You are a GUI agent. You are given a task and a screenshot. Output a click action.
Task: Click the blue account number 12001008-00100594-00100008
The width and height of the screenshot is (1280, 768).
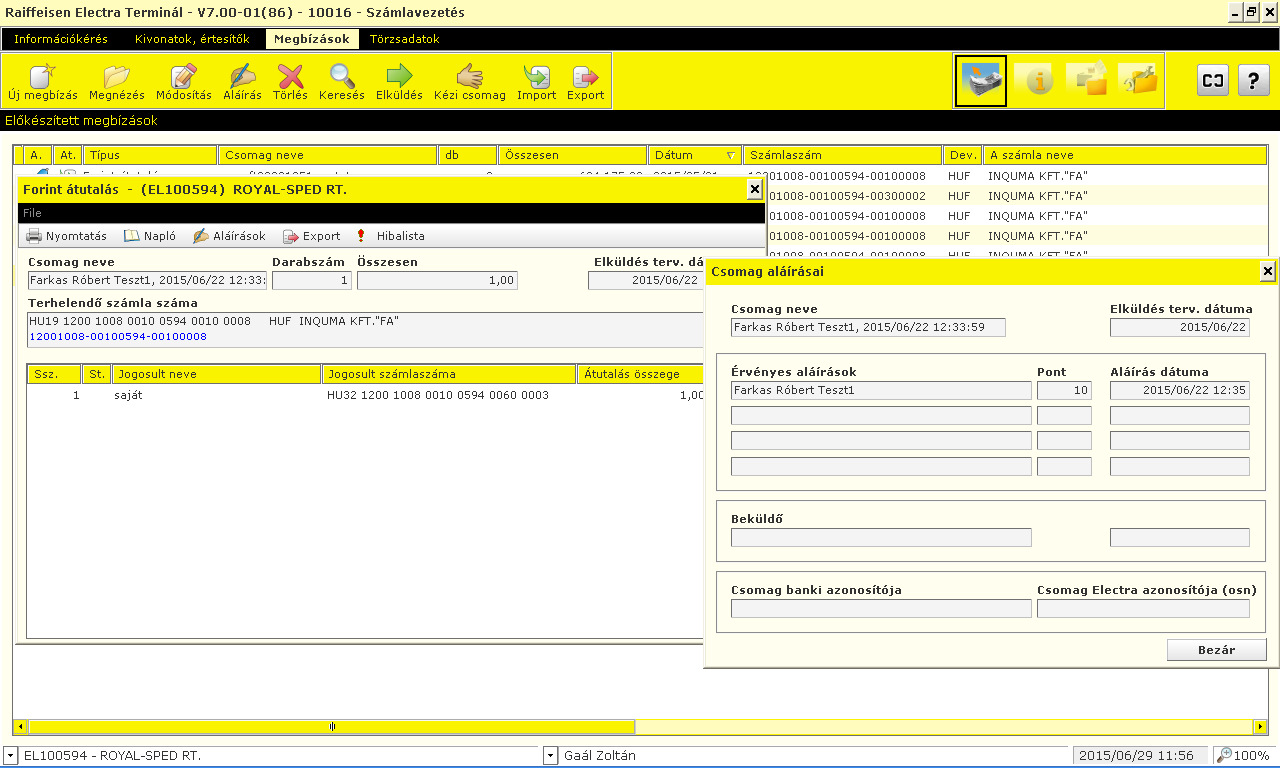tap(118, 337)
